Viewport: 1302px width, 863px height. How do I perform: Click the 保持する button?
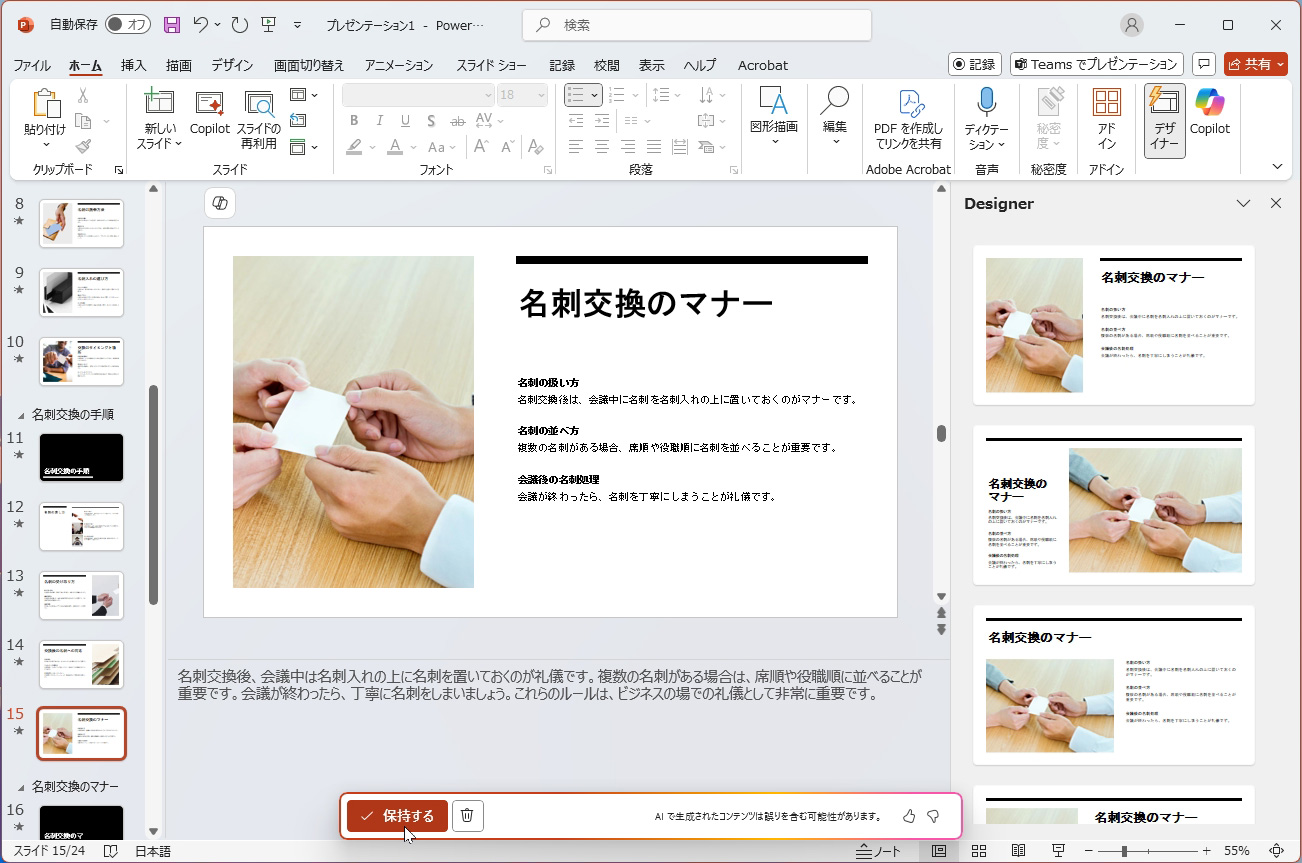pyautogui.click(x=397, y=816)
